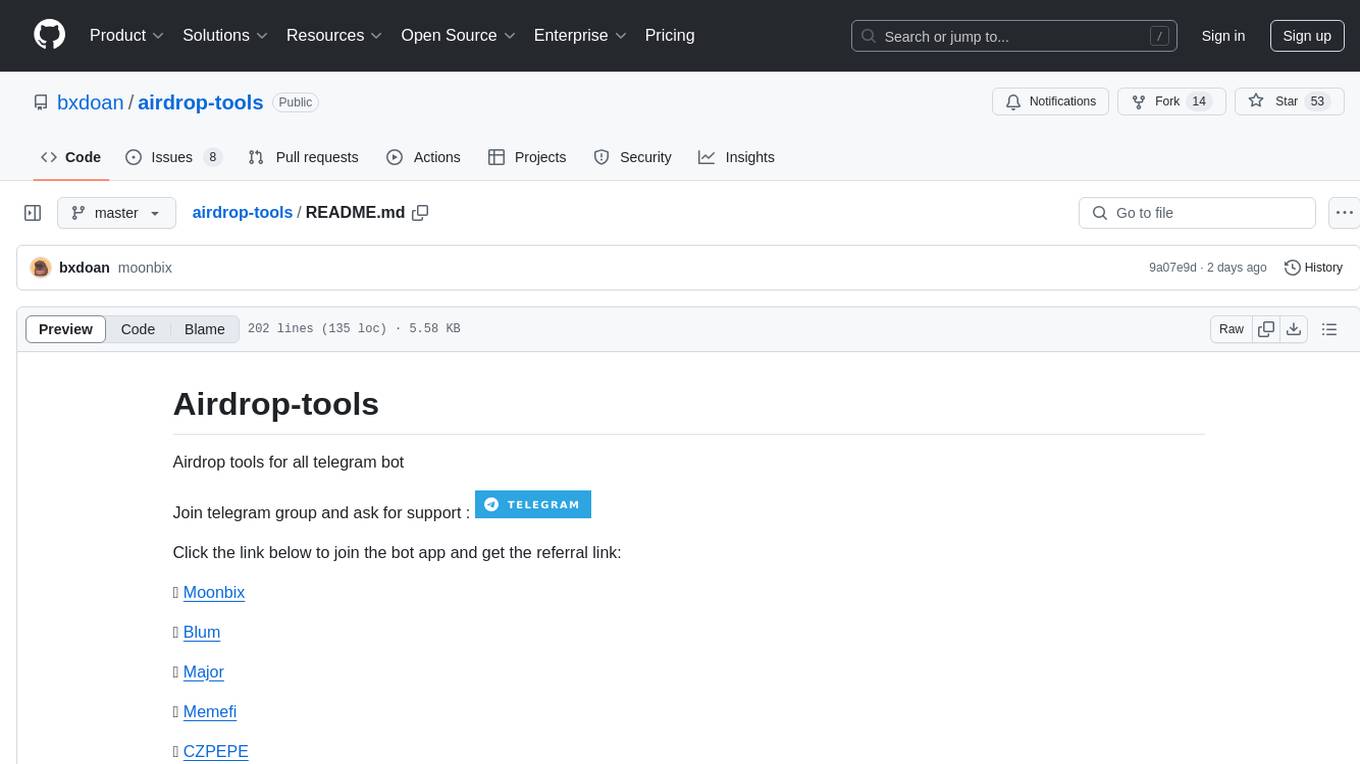Click the Public repository badge
The width and height of the screenshot is (1360, 764).
pyautogui.click(x=295, y=102)
